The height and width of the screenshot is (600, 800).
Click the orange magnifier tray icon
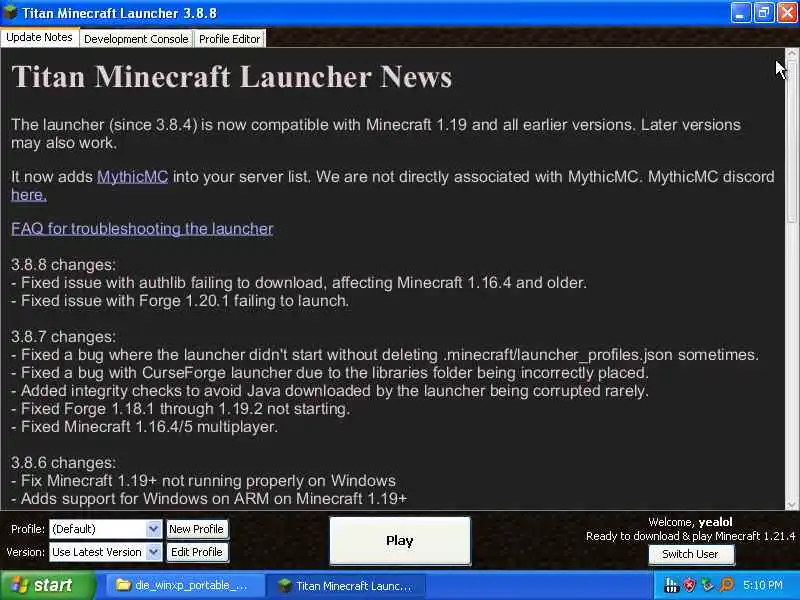(726, 585)
